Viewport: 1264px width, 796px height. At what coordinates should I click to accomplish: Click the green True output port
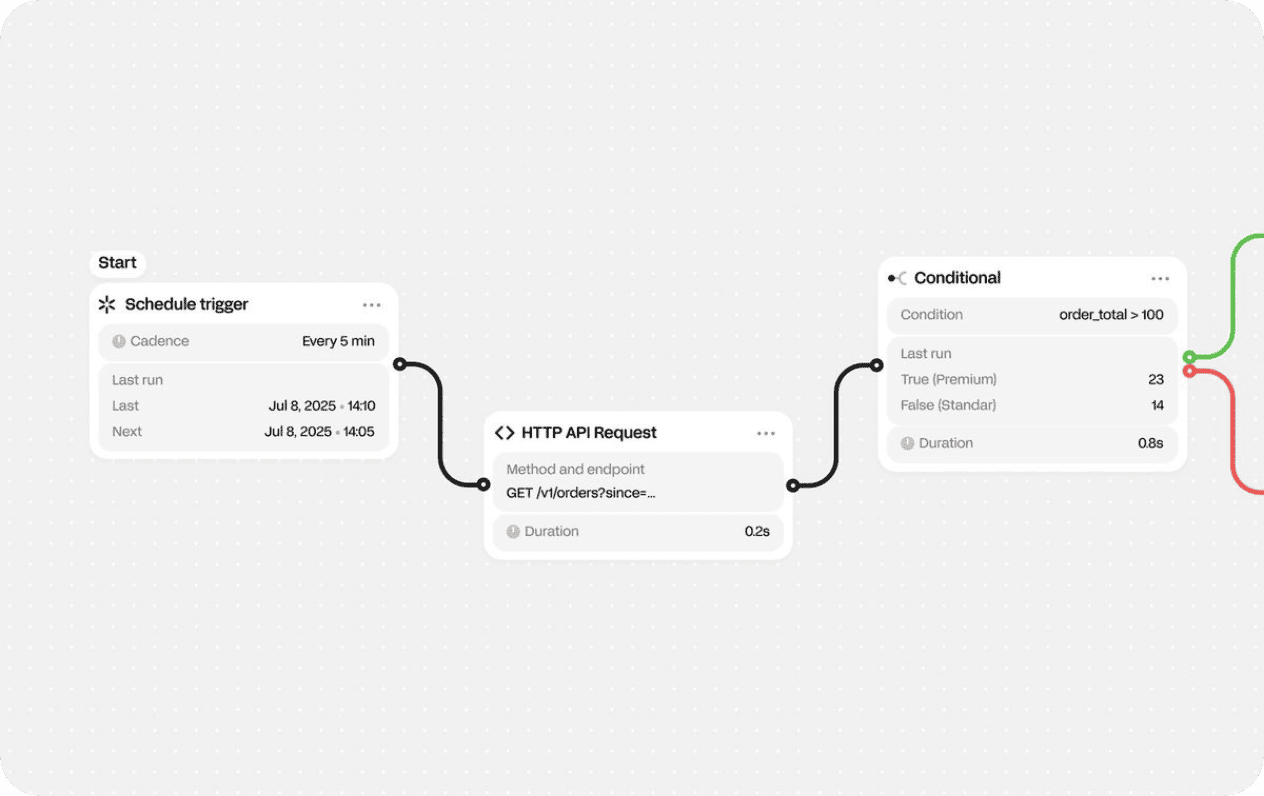pos(1189,357)
